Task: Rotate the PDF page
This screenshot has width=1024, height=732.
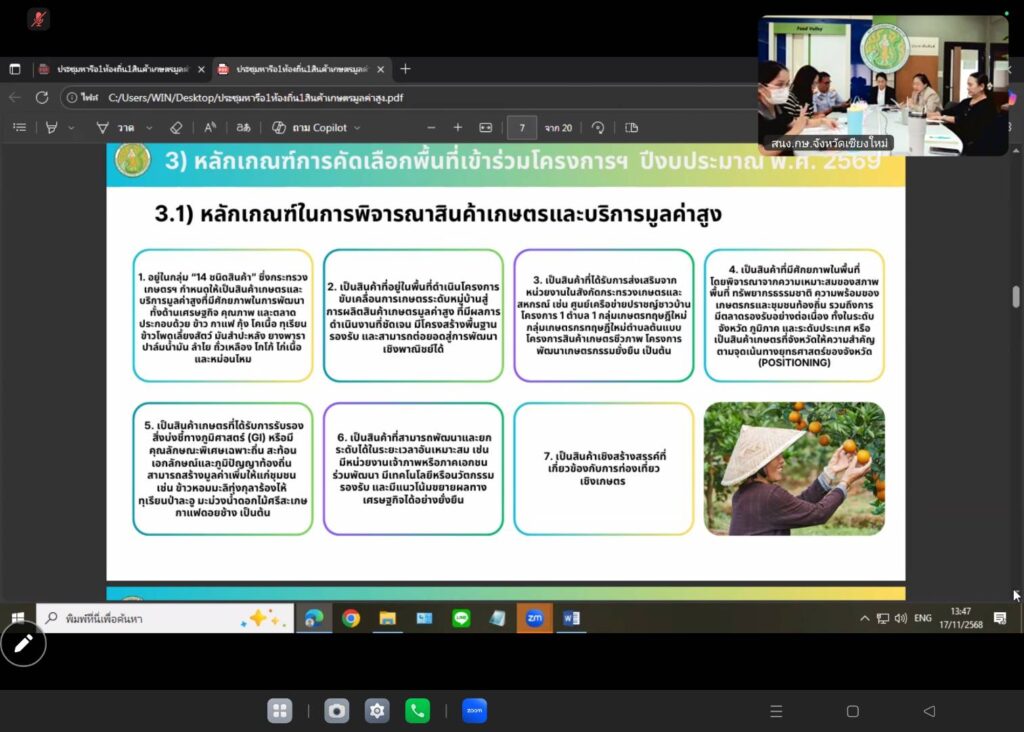Action: [x=598, y=128]
